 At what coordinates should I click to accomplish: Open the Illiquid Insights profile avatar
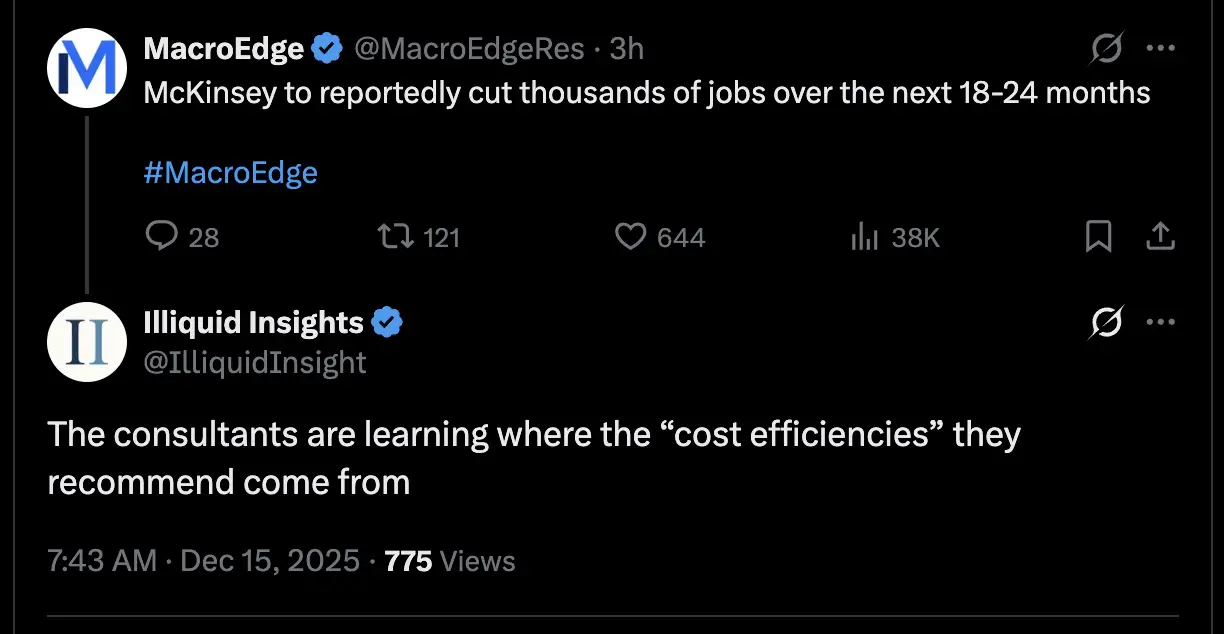tap(87, 342)
